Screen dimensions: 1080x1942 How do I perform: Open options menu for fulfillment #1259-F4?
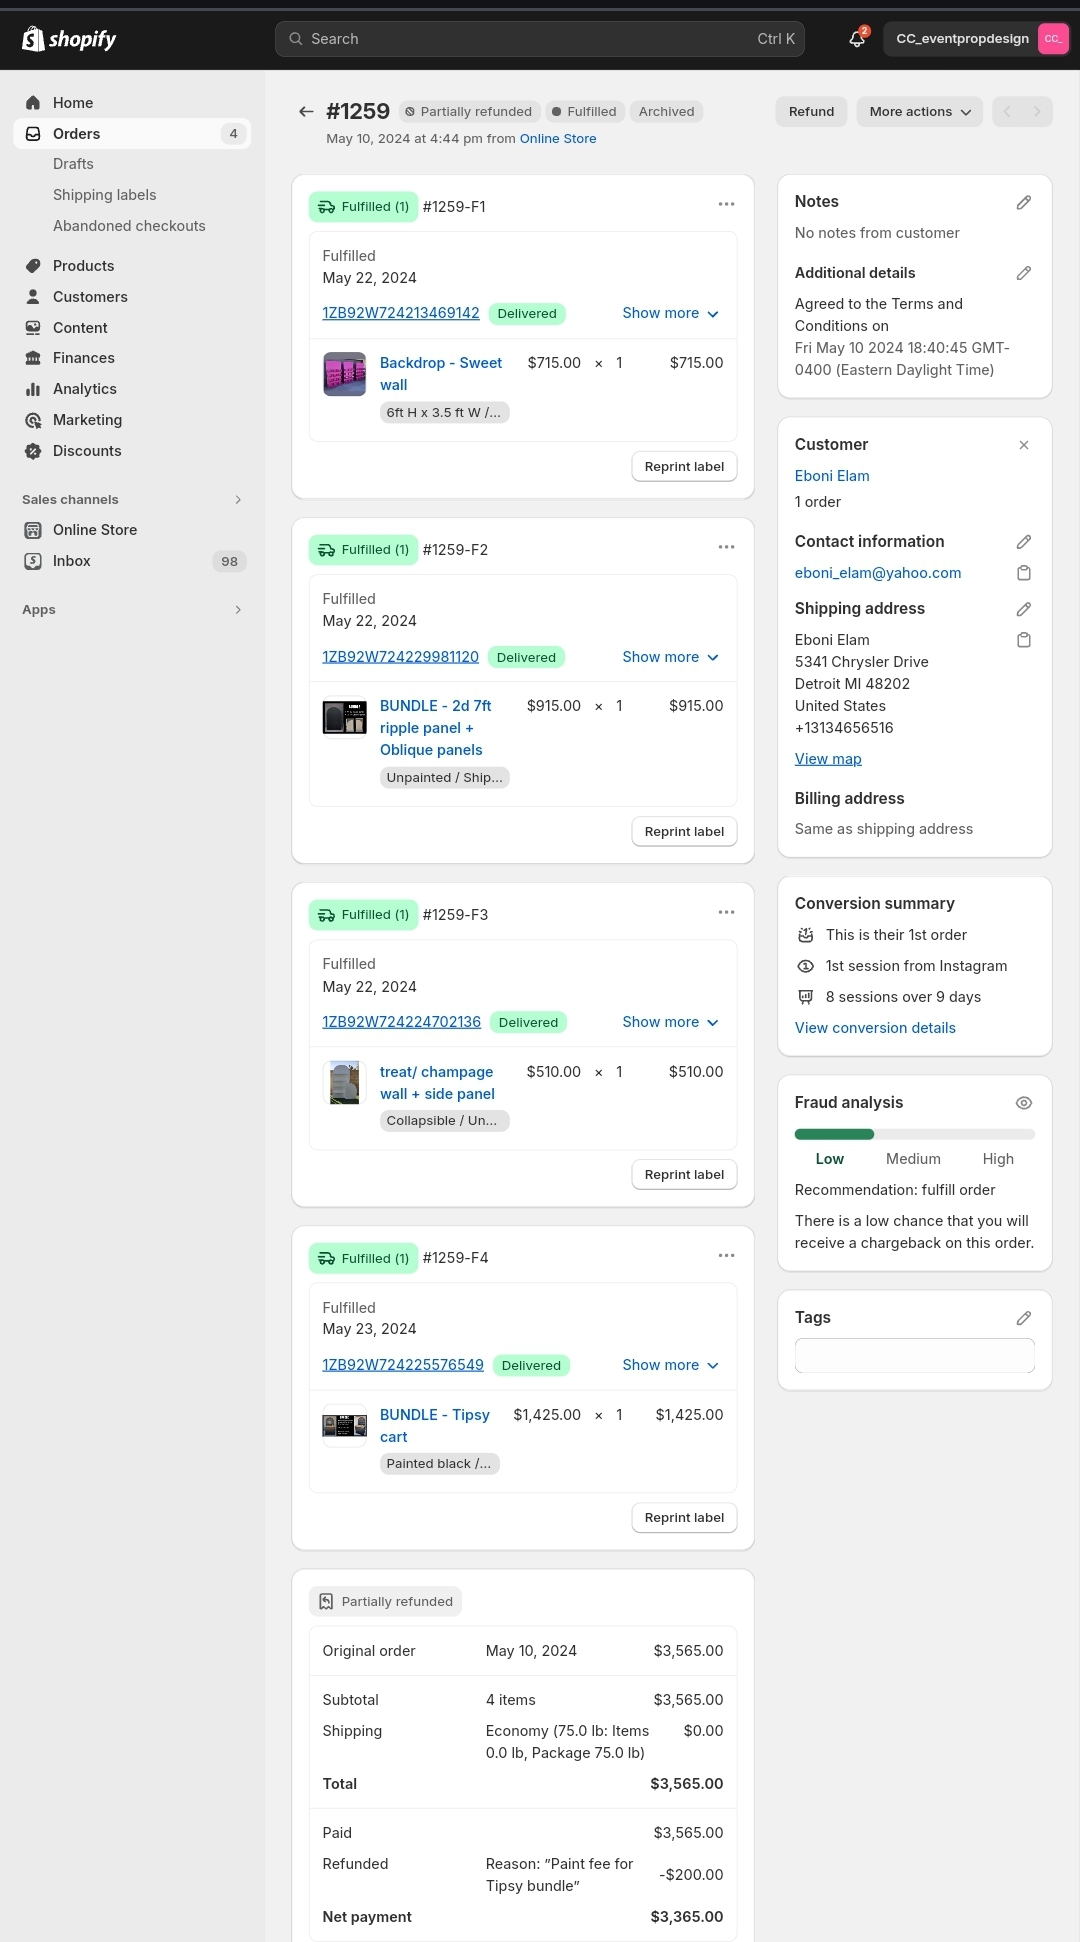pos(726,1256)
